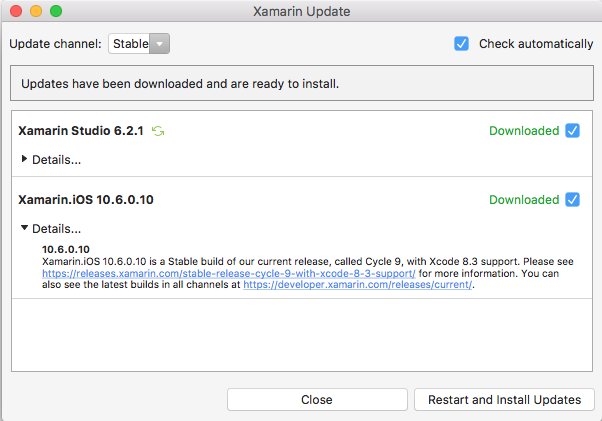This screenshot has height=421, width=602.
Task: Click the Close button
Action: (x=317, y=400)
